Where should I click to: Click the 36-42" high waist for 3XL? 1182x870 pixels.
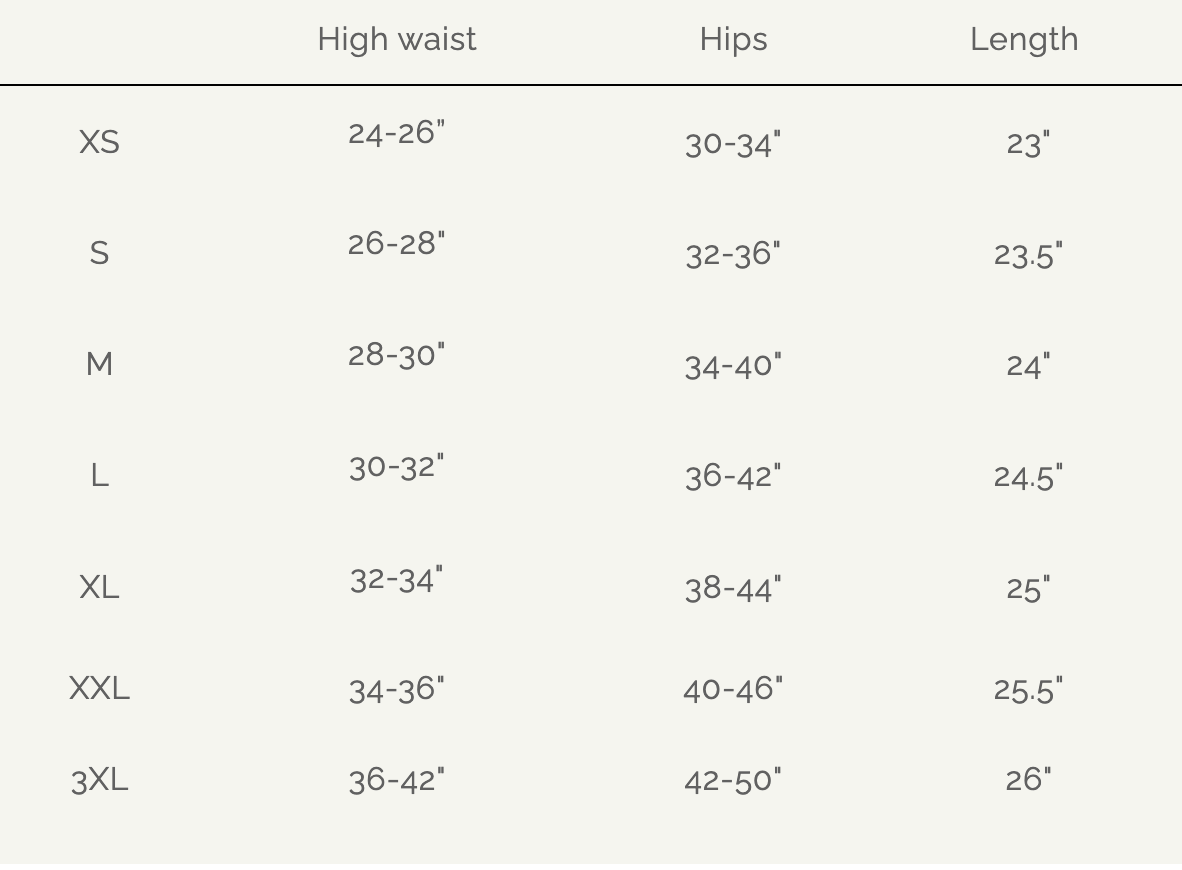pyautogui.click(x=397, y=780)
